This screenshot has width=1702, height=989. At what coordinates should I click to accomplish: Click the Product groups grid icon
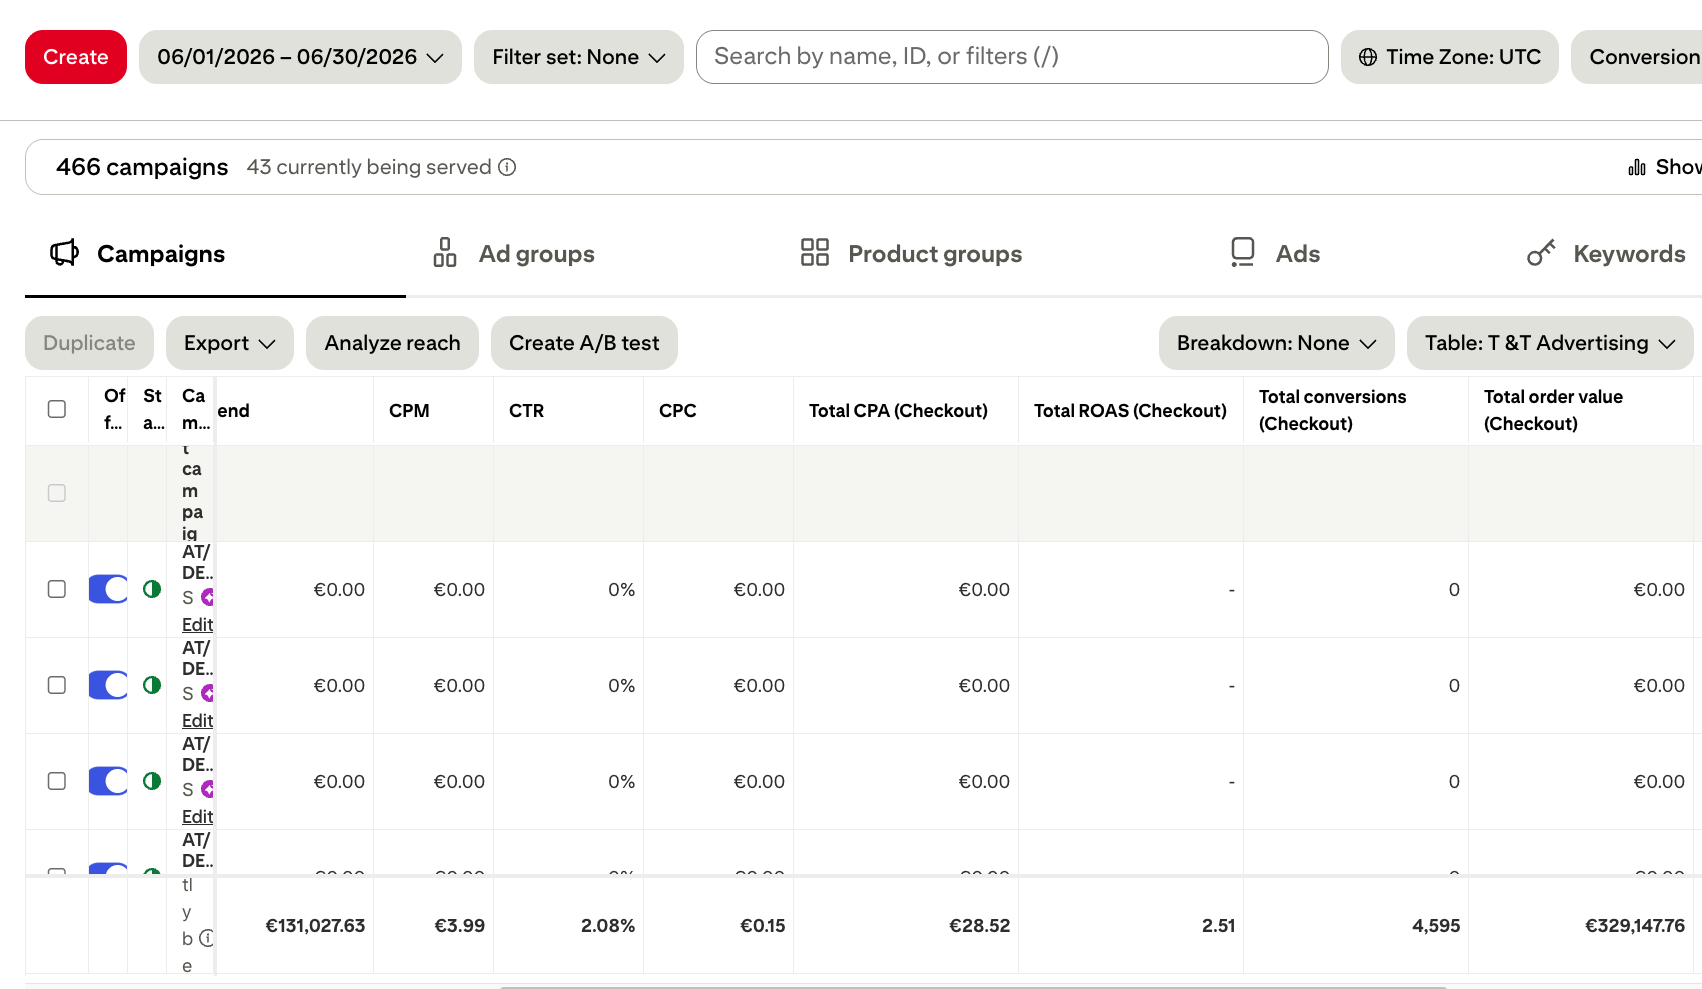[x=815, y=252]
